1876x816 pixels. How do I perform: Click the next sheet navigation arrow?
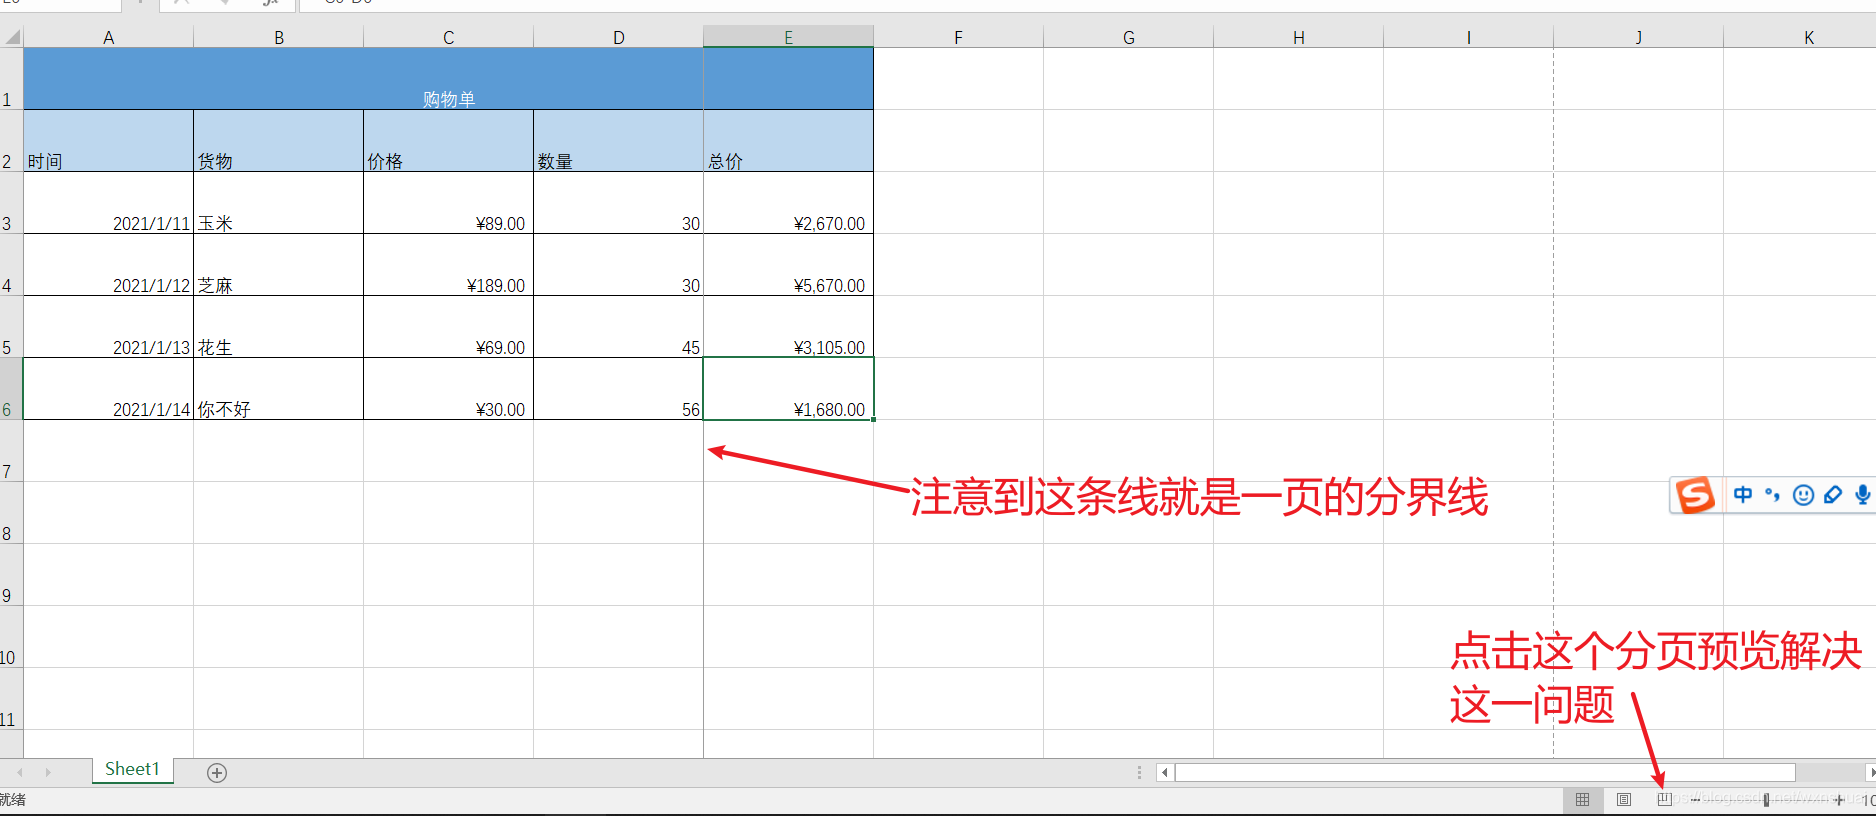[48, 772]
